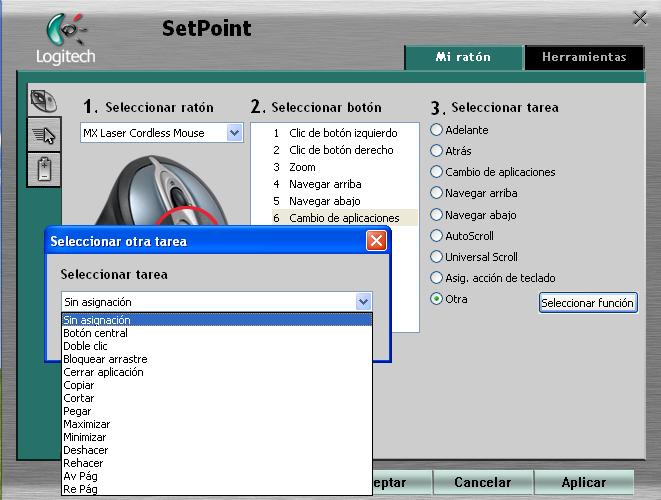The width and height of the screenshot is (661, 500).
Task: Choose the Universal Scroll radio option
Action: [436, 256]
